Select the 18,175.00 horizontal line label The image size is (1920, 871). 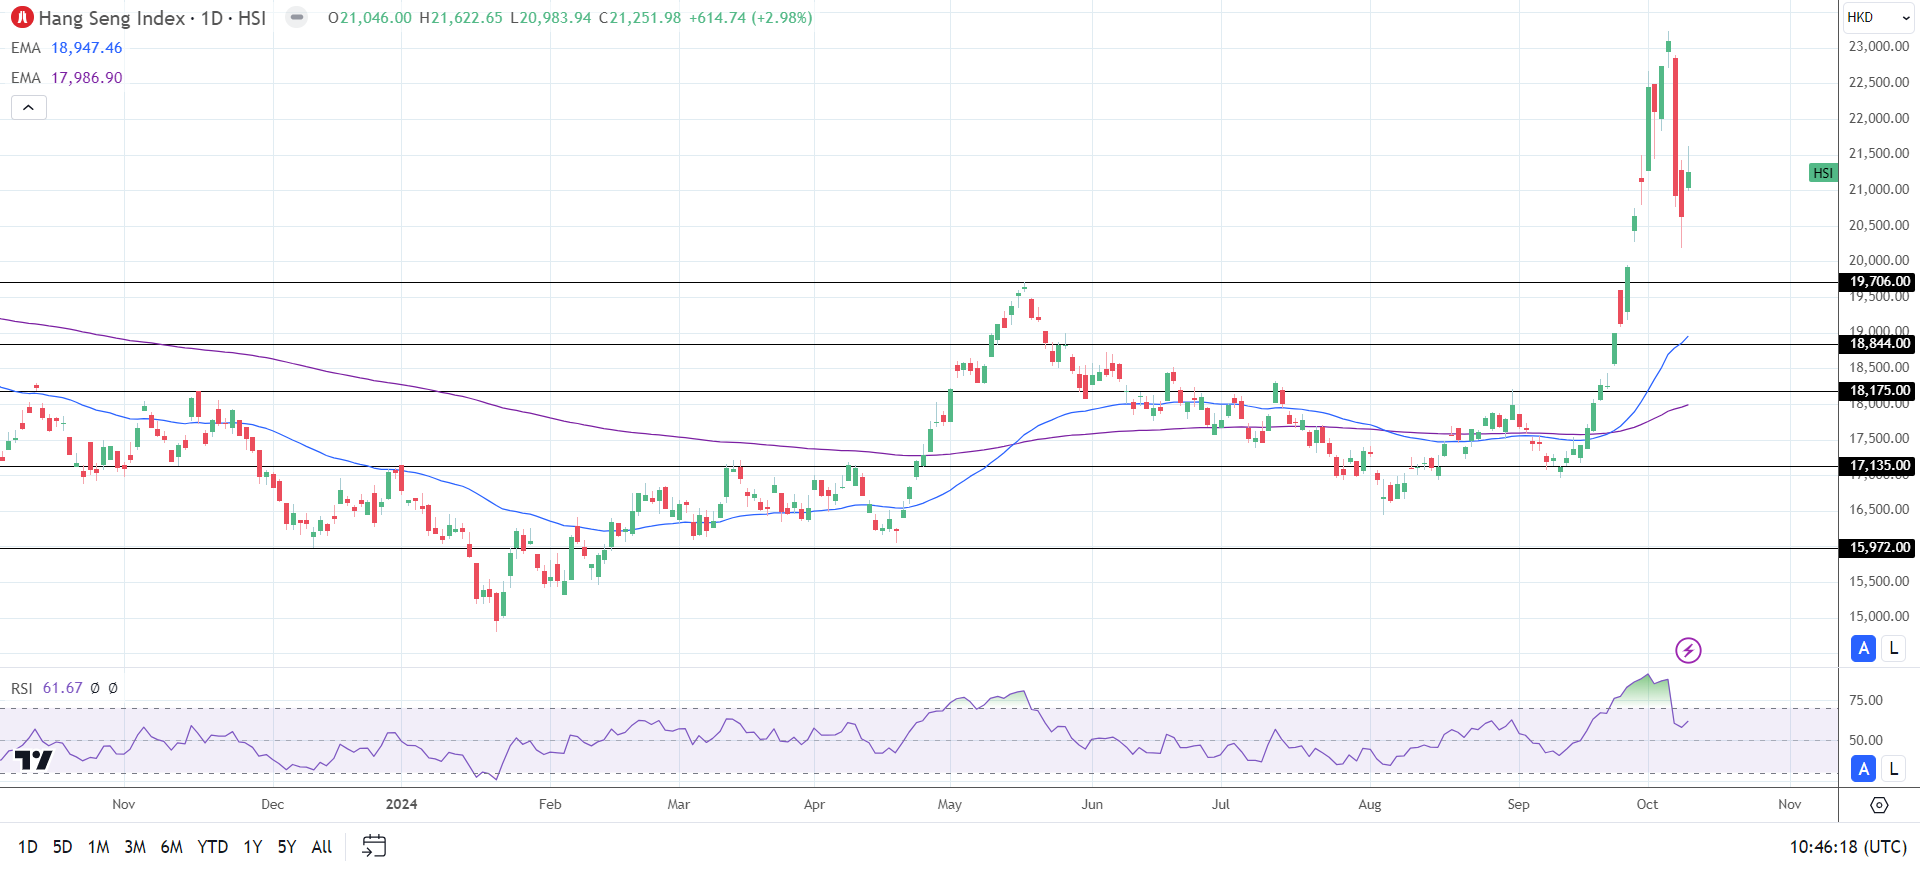coord(1879,391)
